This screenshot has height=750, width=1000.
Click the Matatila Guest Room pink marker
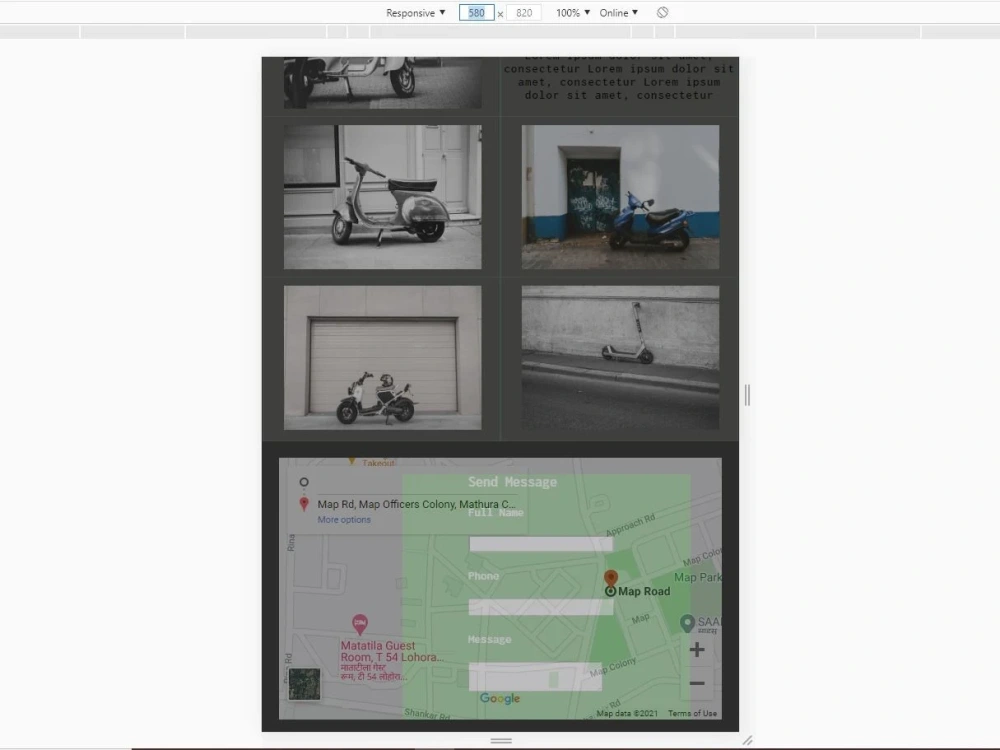pyautogui.click(x=360, y=624)
